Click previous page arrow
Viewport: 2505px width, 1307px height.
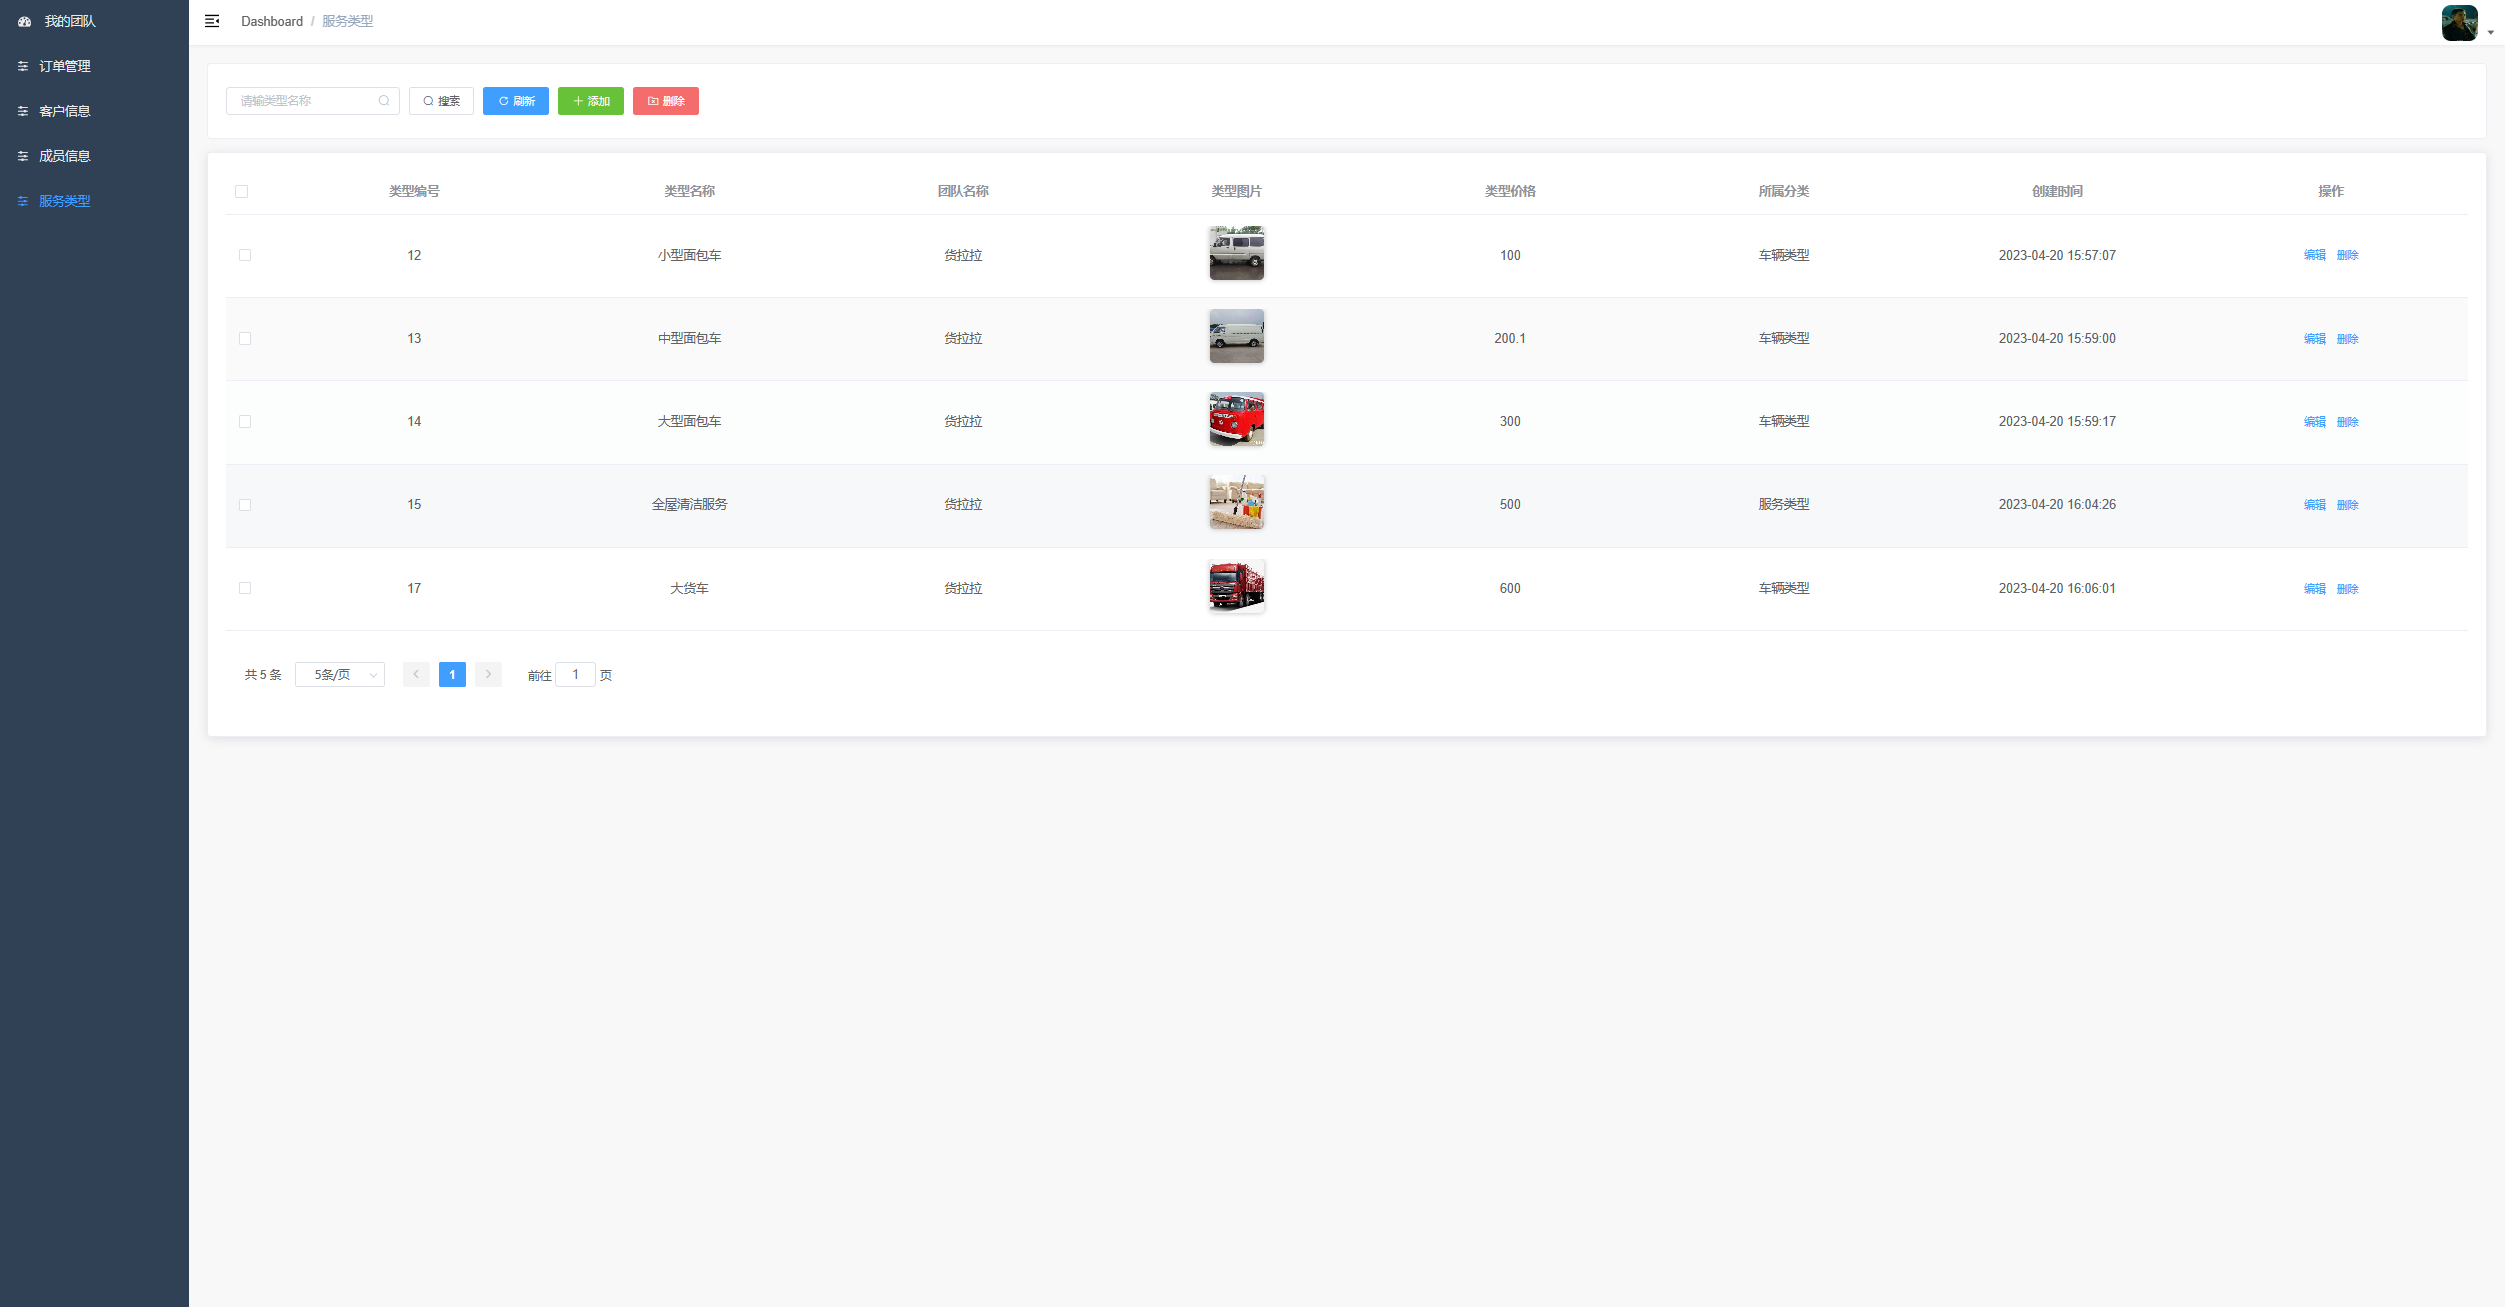[x=416, y=675]
